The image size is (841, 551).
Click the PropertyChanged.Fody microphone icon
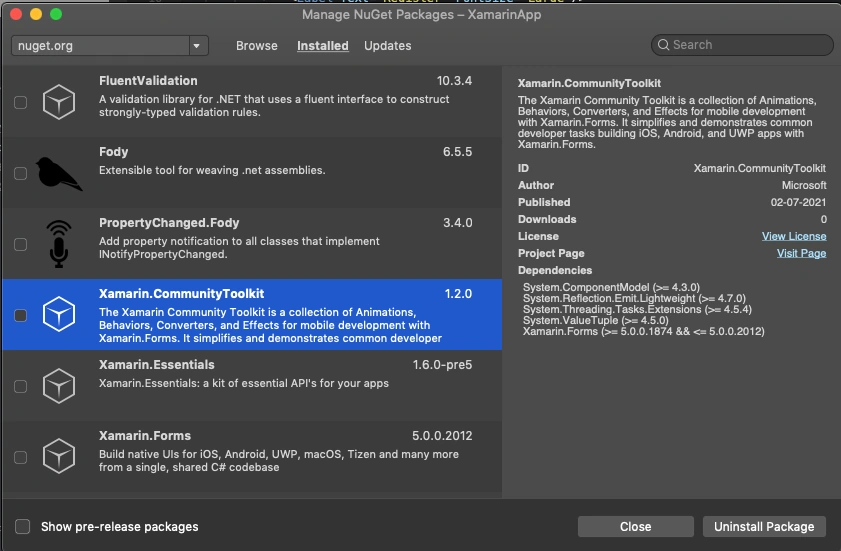[58, 244]
